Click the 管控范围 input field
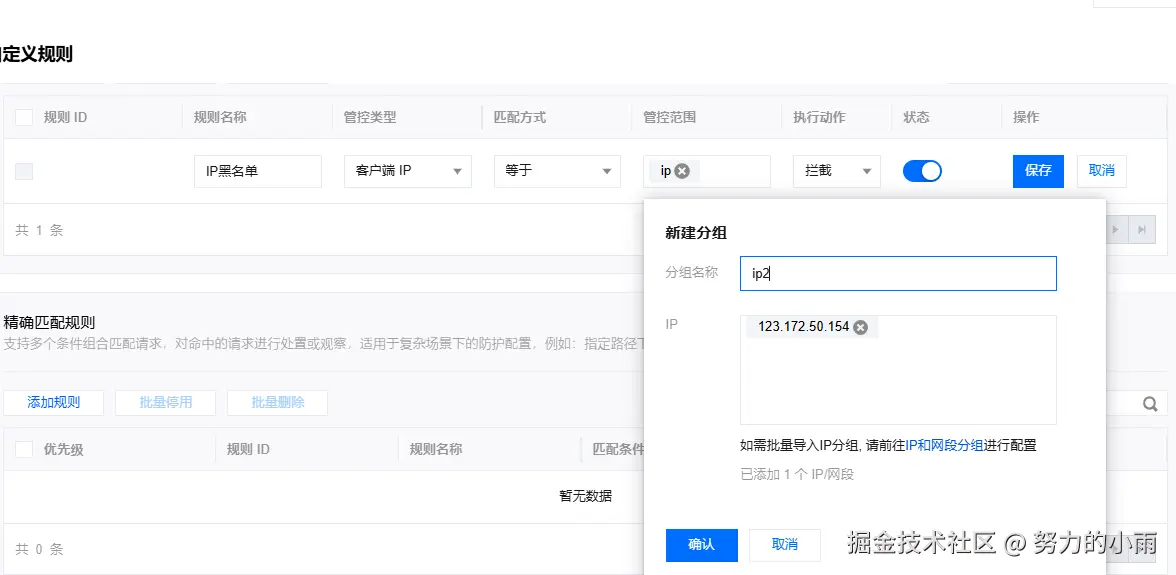The image size is (1176, 575). [x=706, y=171]
